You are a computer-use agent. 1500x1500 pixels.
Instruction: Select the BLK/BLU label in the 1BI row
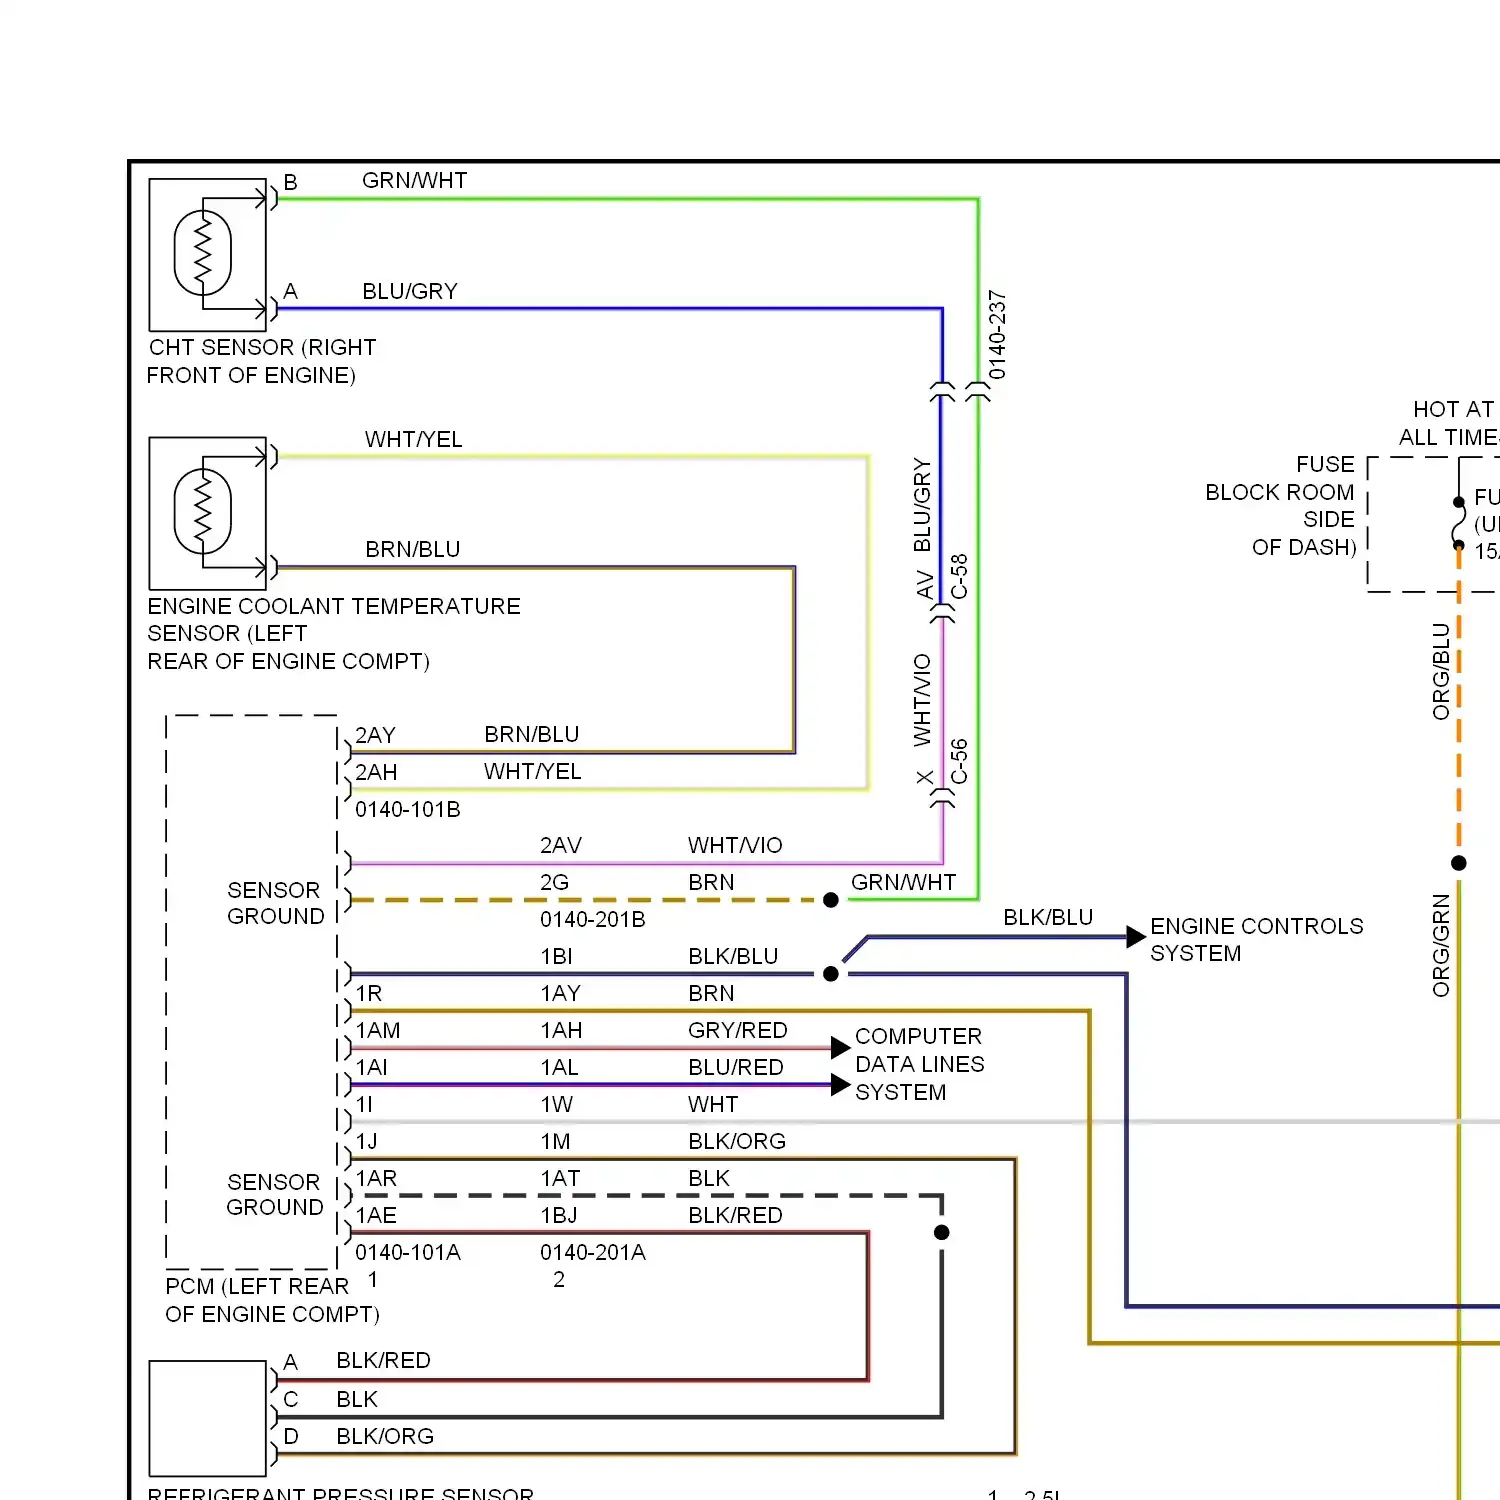733,957
